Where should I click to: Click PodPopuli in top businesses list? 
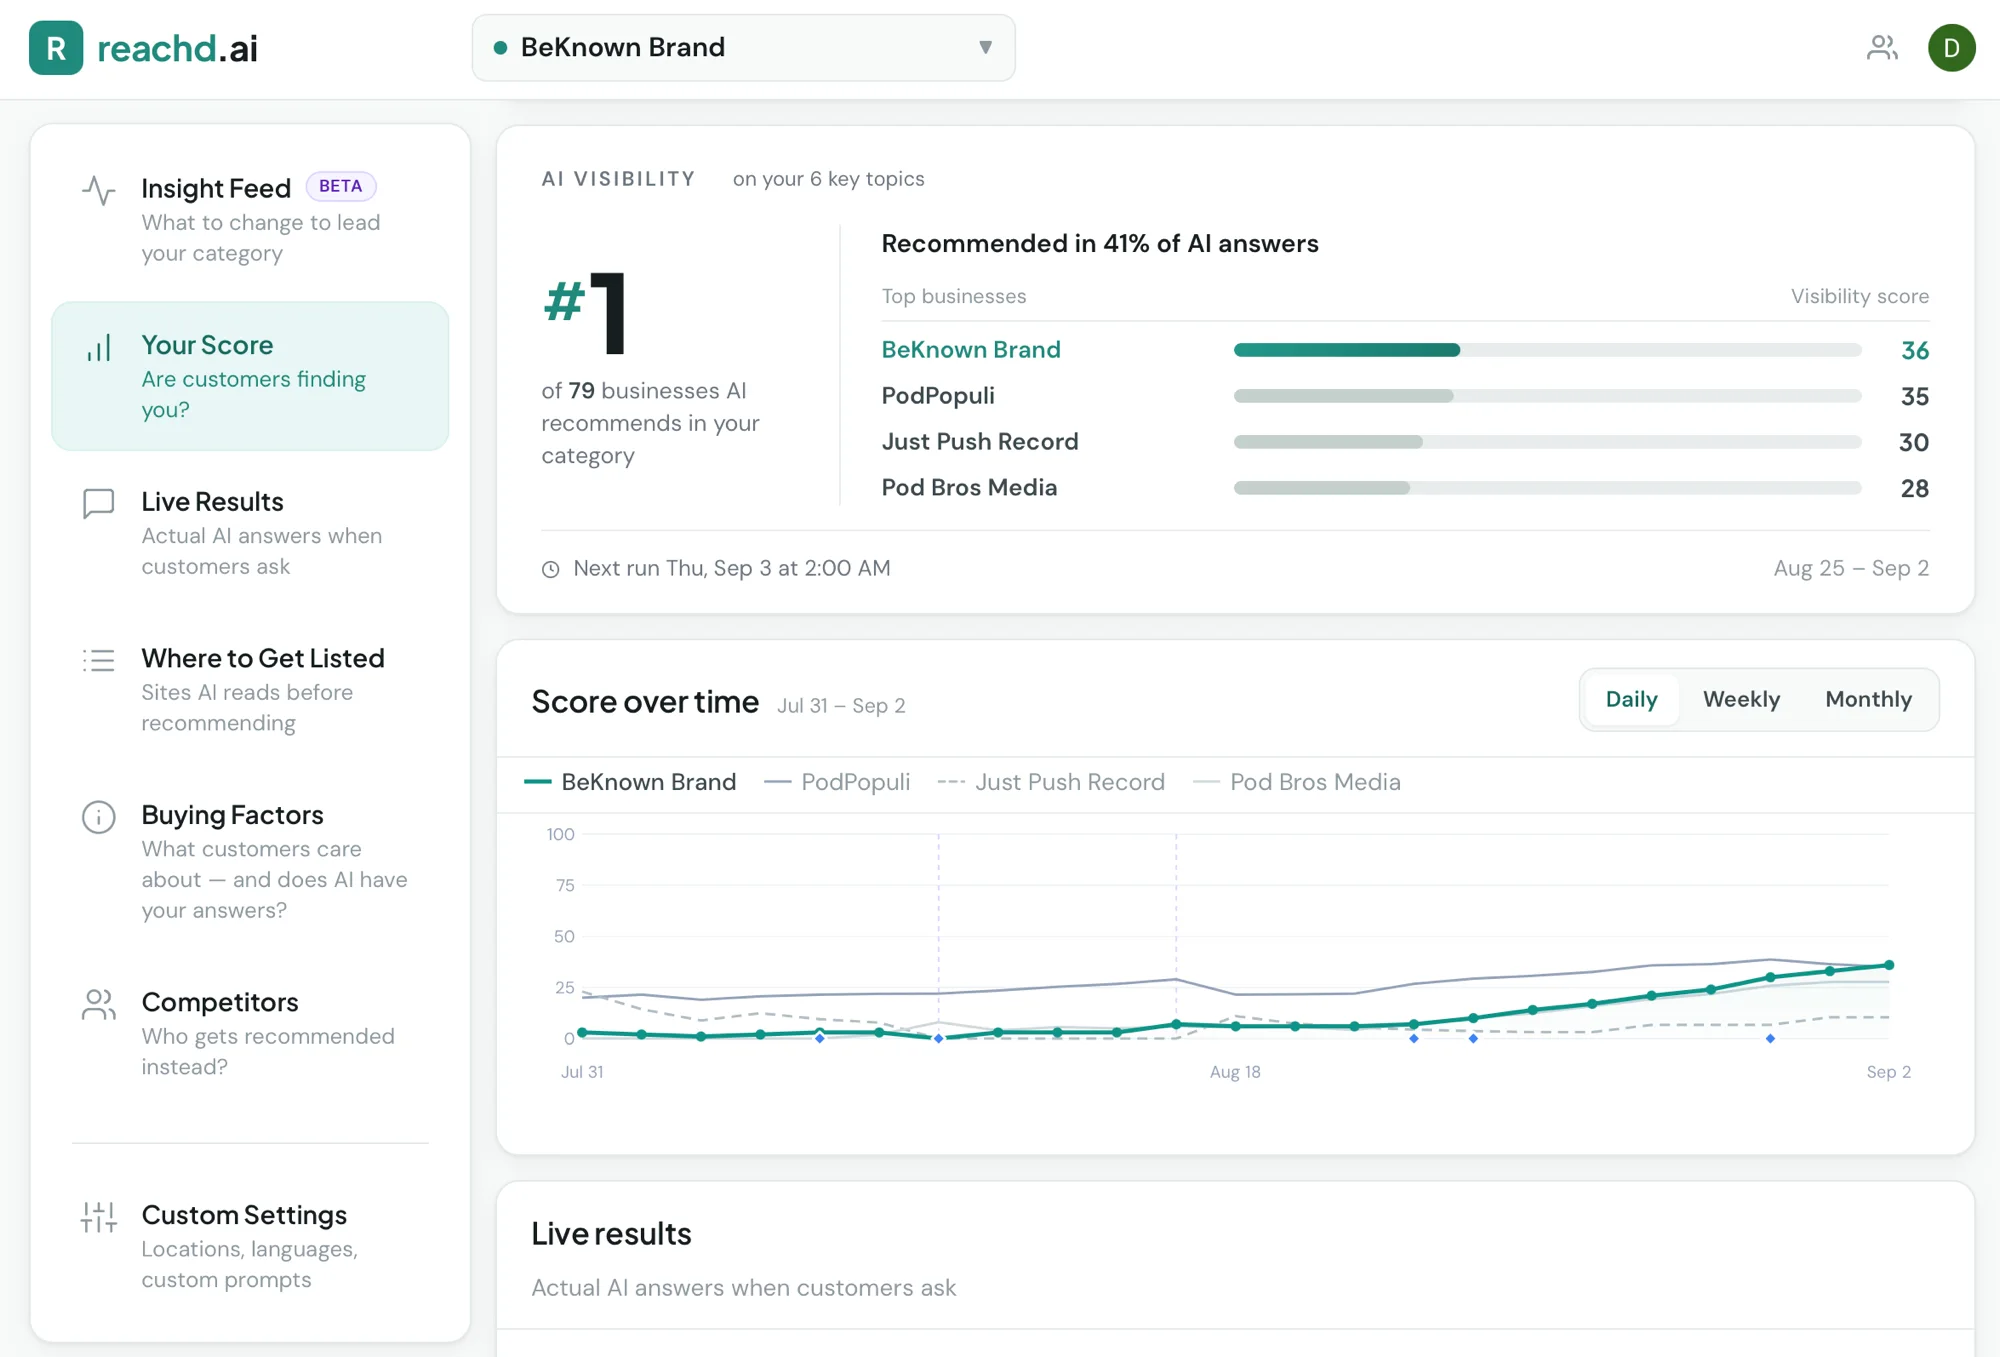tap(937, 396)
